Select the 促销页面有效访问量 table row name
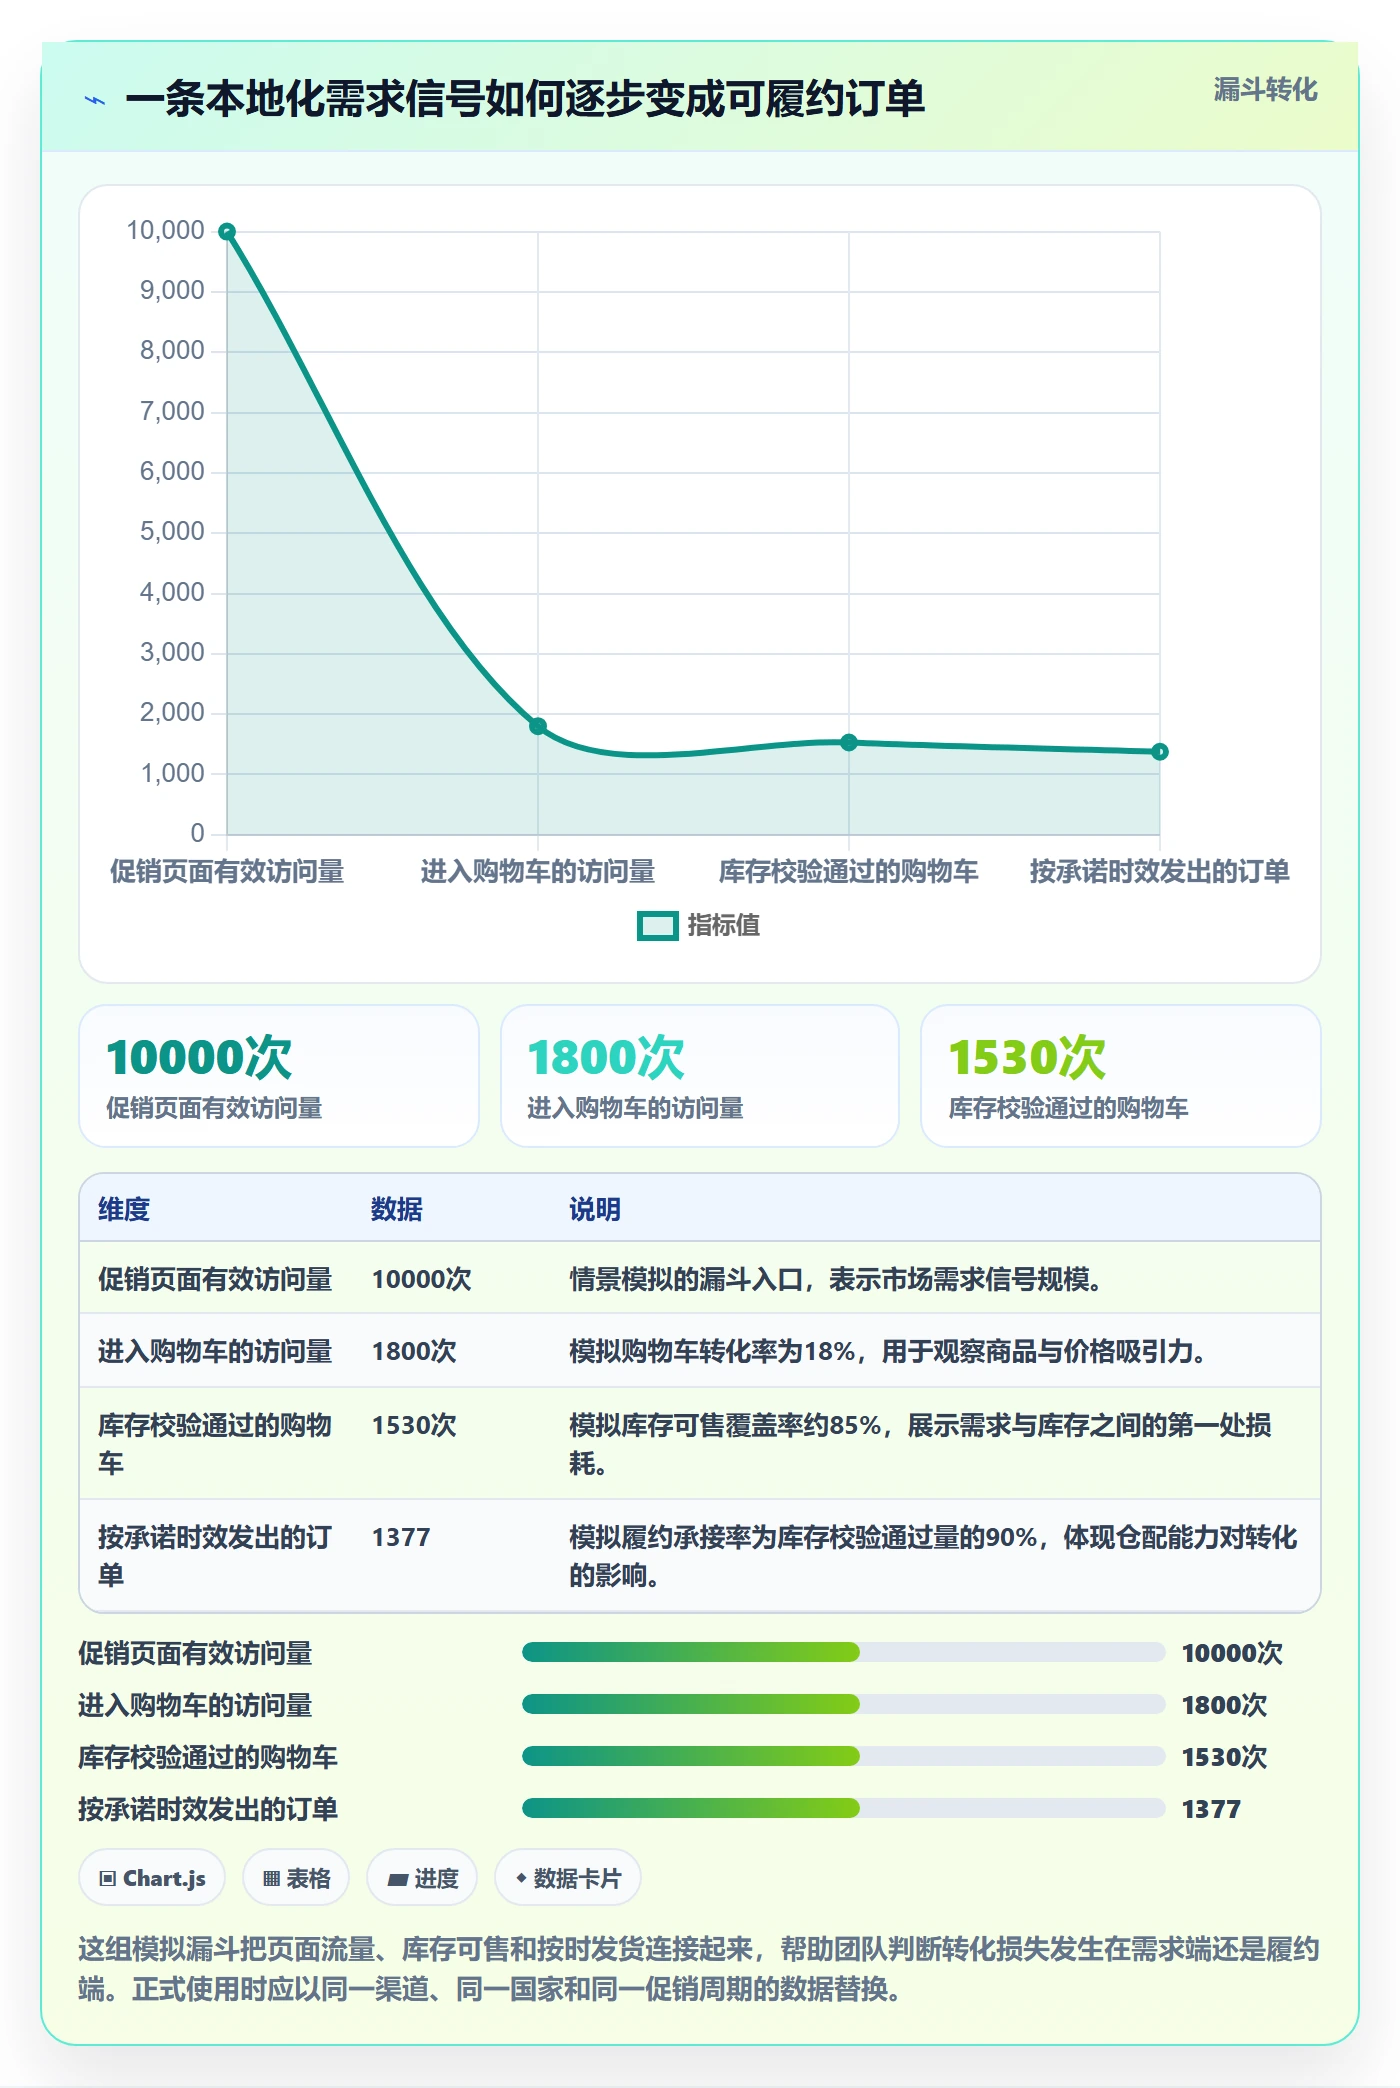This screenshot has width=1400, height=2088. [x=215, y=1279]
